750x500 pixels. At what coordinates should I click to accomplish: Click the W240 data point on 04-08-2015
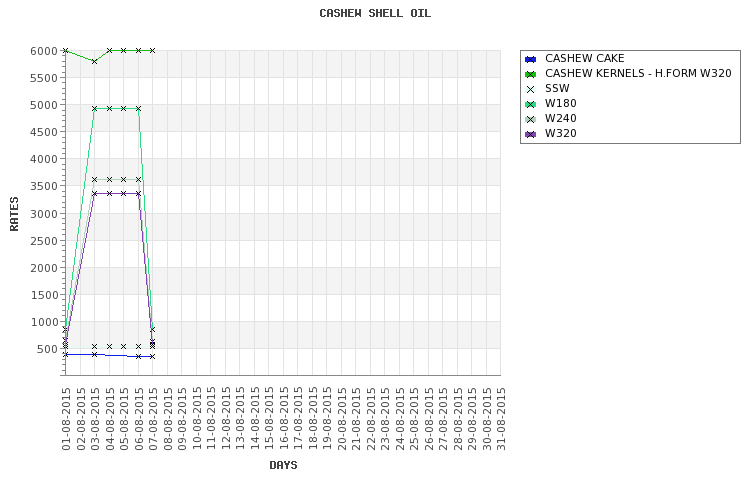109,179
